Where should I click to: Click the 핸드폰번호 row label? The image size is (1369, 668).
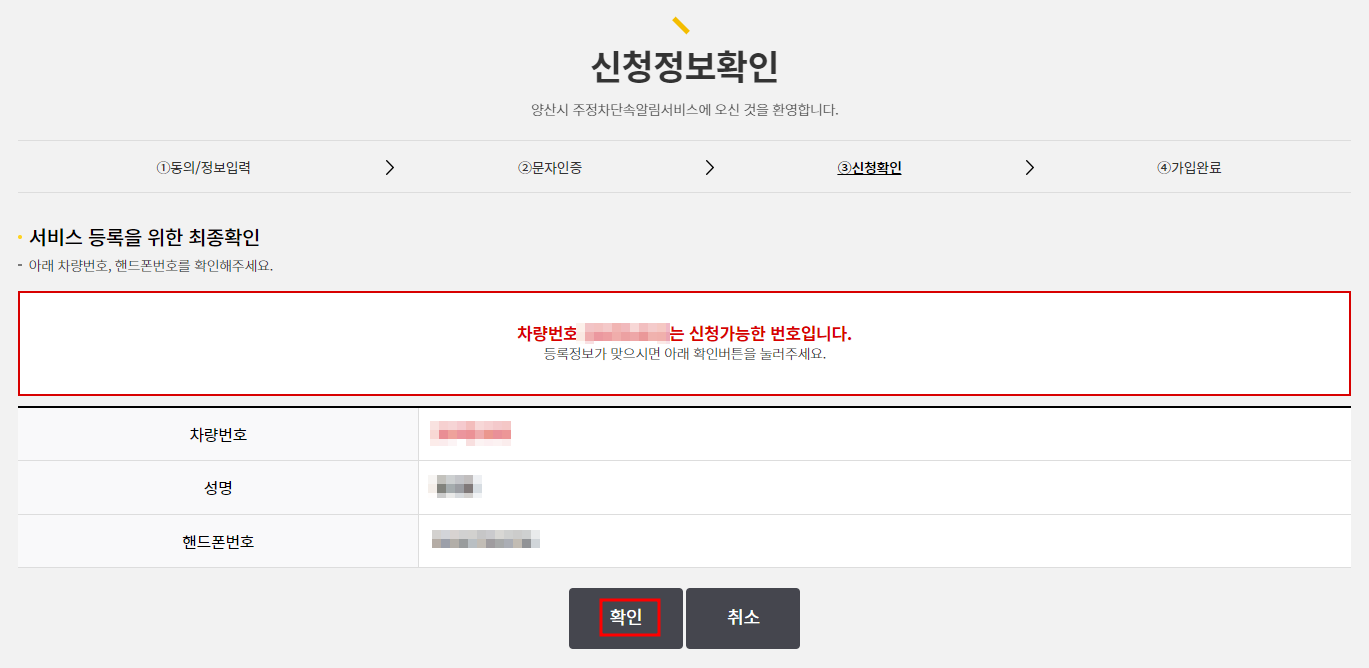click(x=220, y=539)
